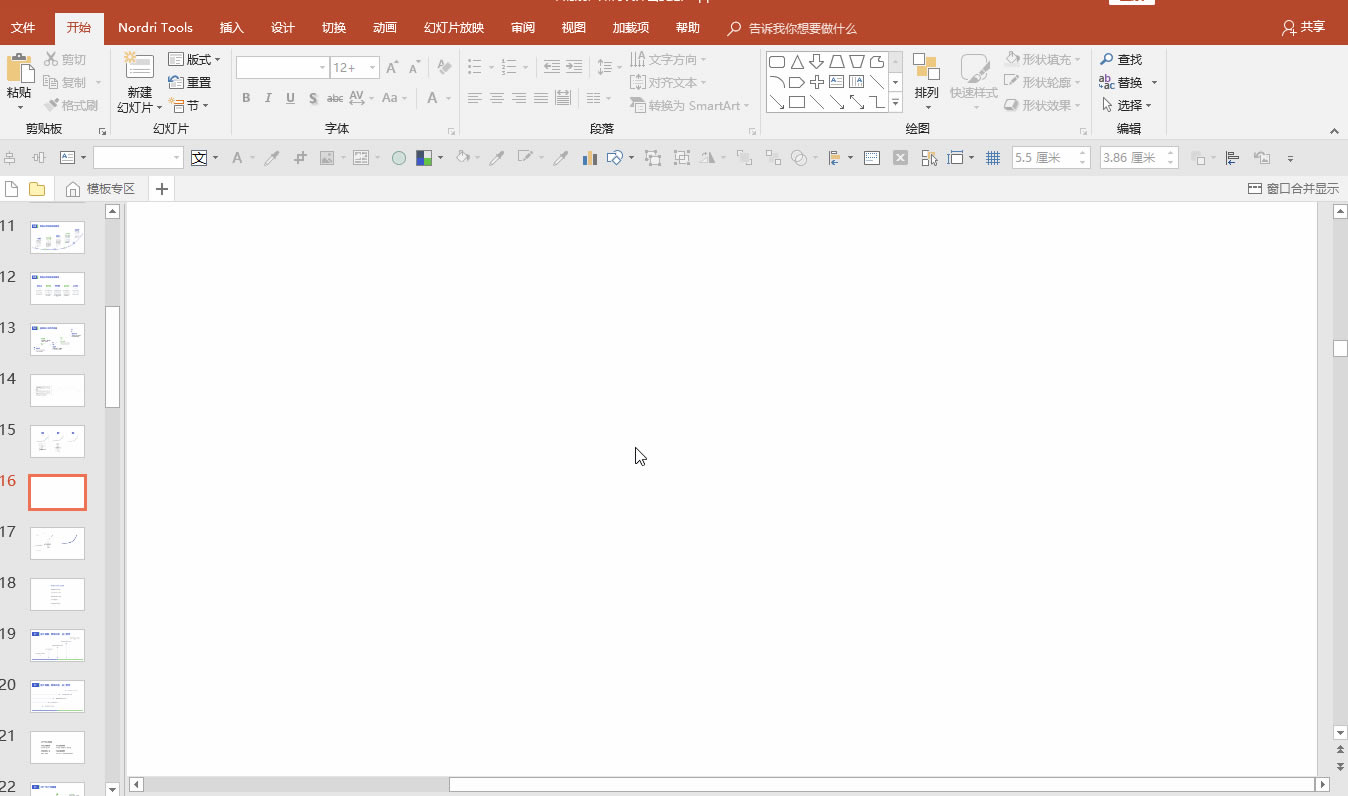Click the 共享 (Share) button
This screenshot has height=796, width=1348.
tap(1303, 27)
